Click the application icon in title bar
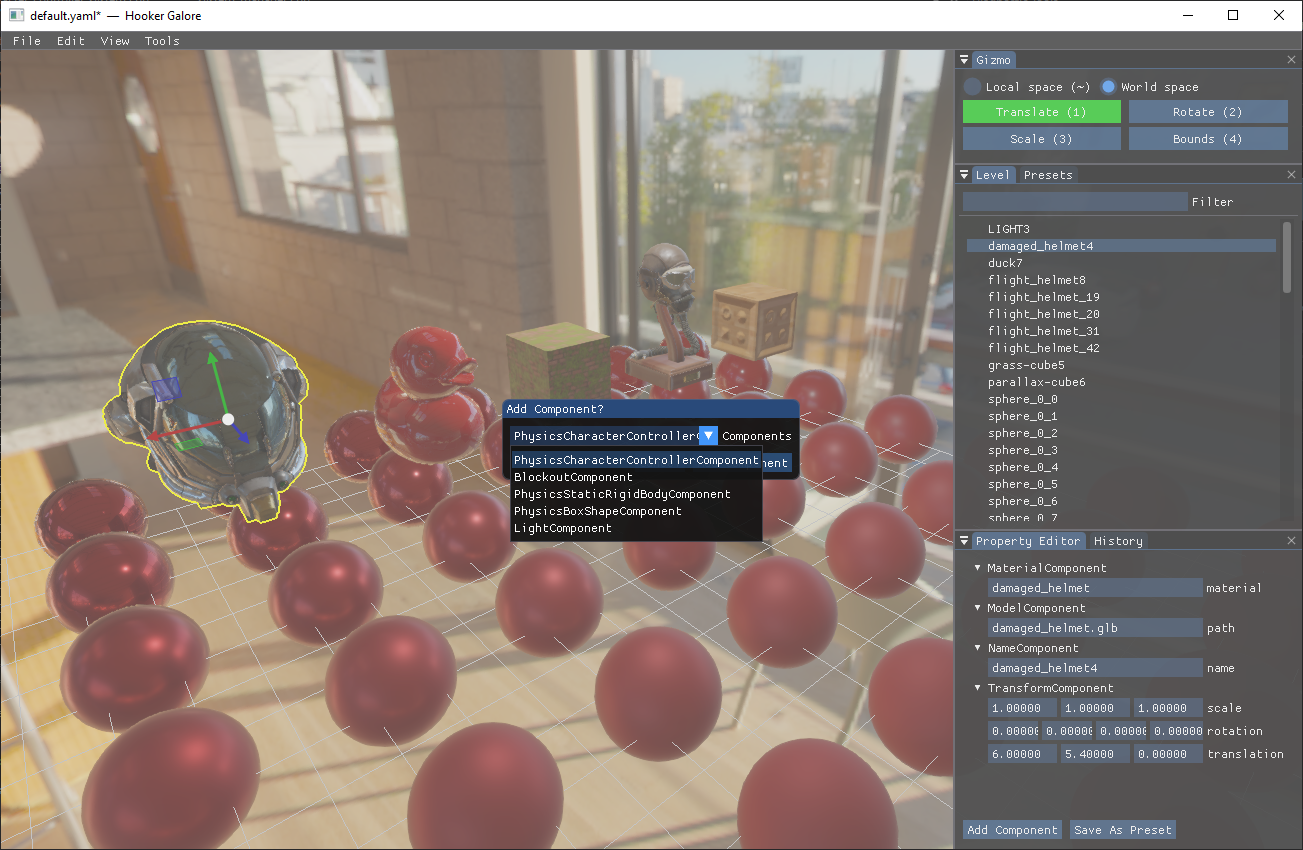 (16, 15)
